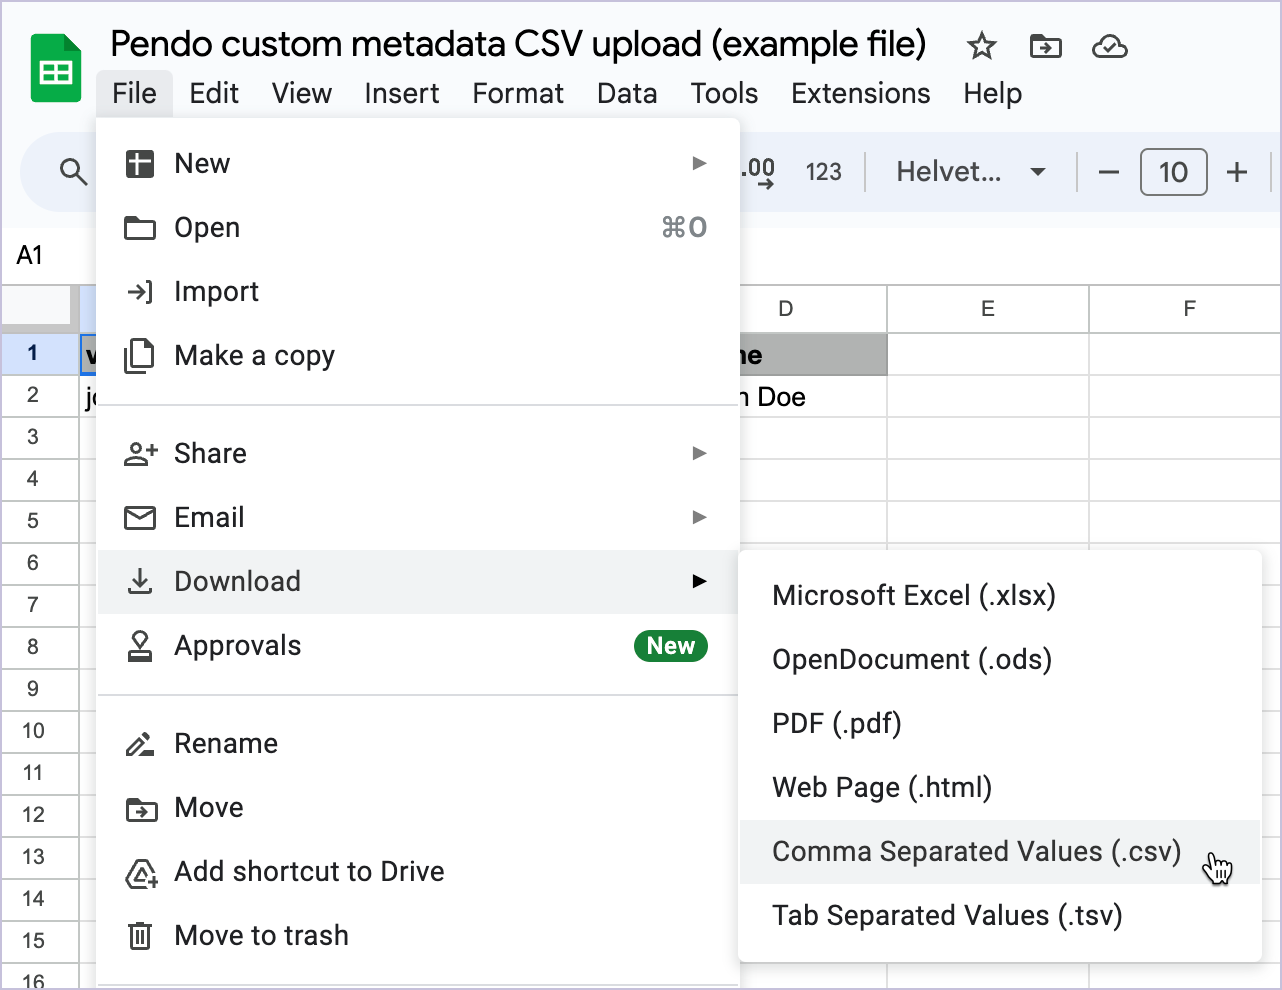
Task: Select row 2 header
Action: [x=39, y=395]
